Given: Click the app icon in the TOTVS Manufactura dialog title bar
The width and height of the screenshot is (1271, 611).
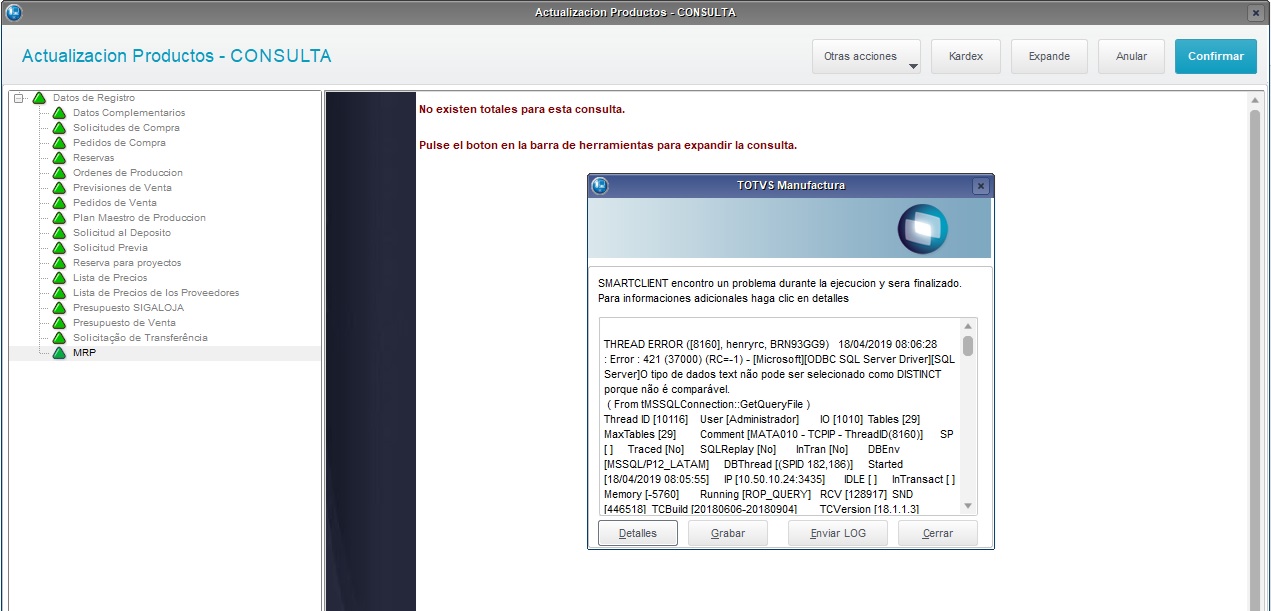Looking at the screenshot, I should (600, 186).
